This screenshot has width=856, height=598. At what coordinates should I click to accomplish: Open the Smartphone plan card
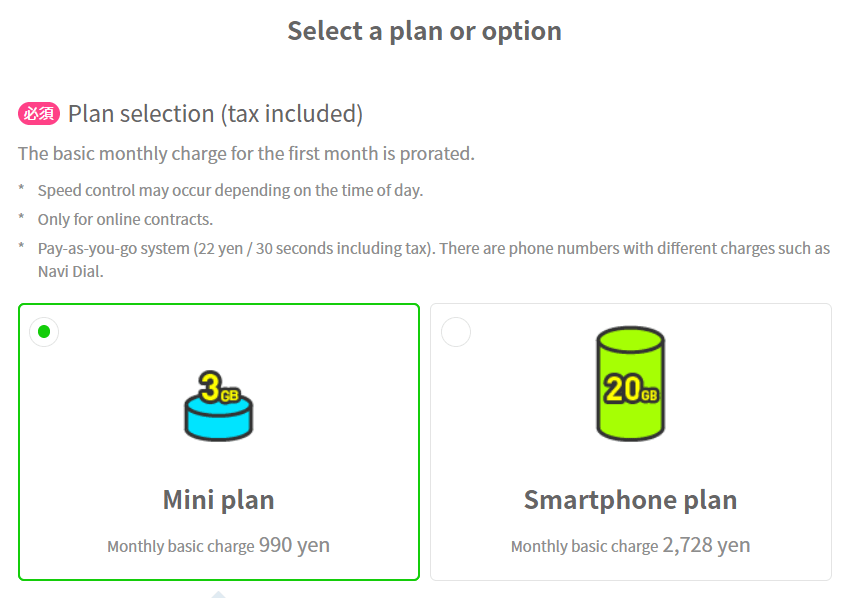(630, 440)
